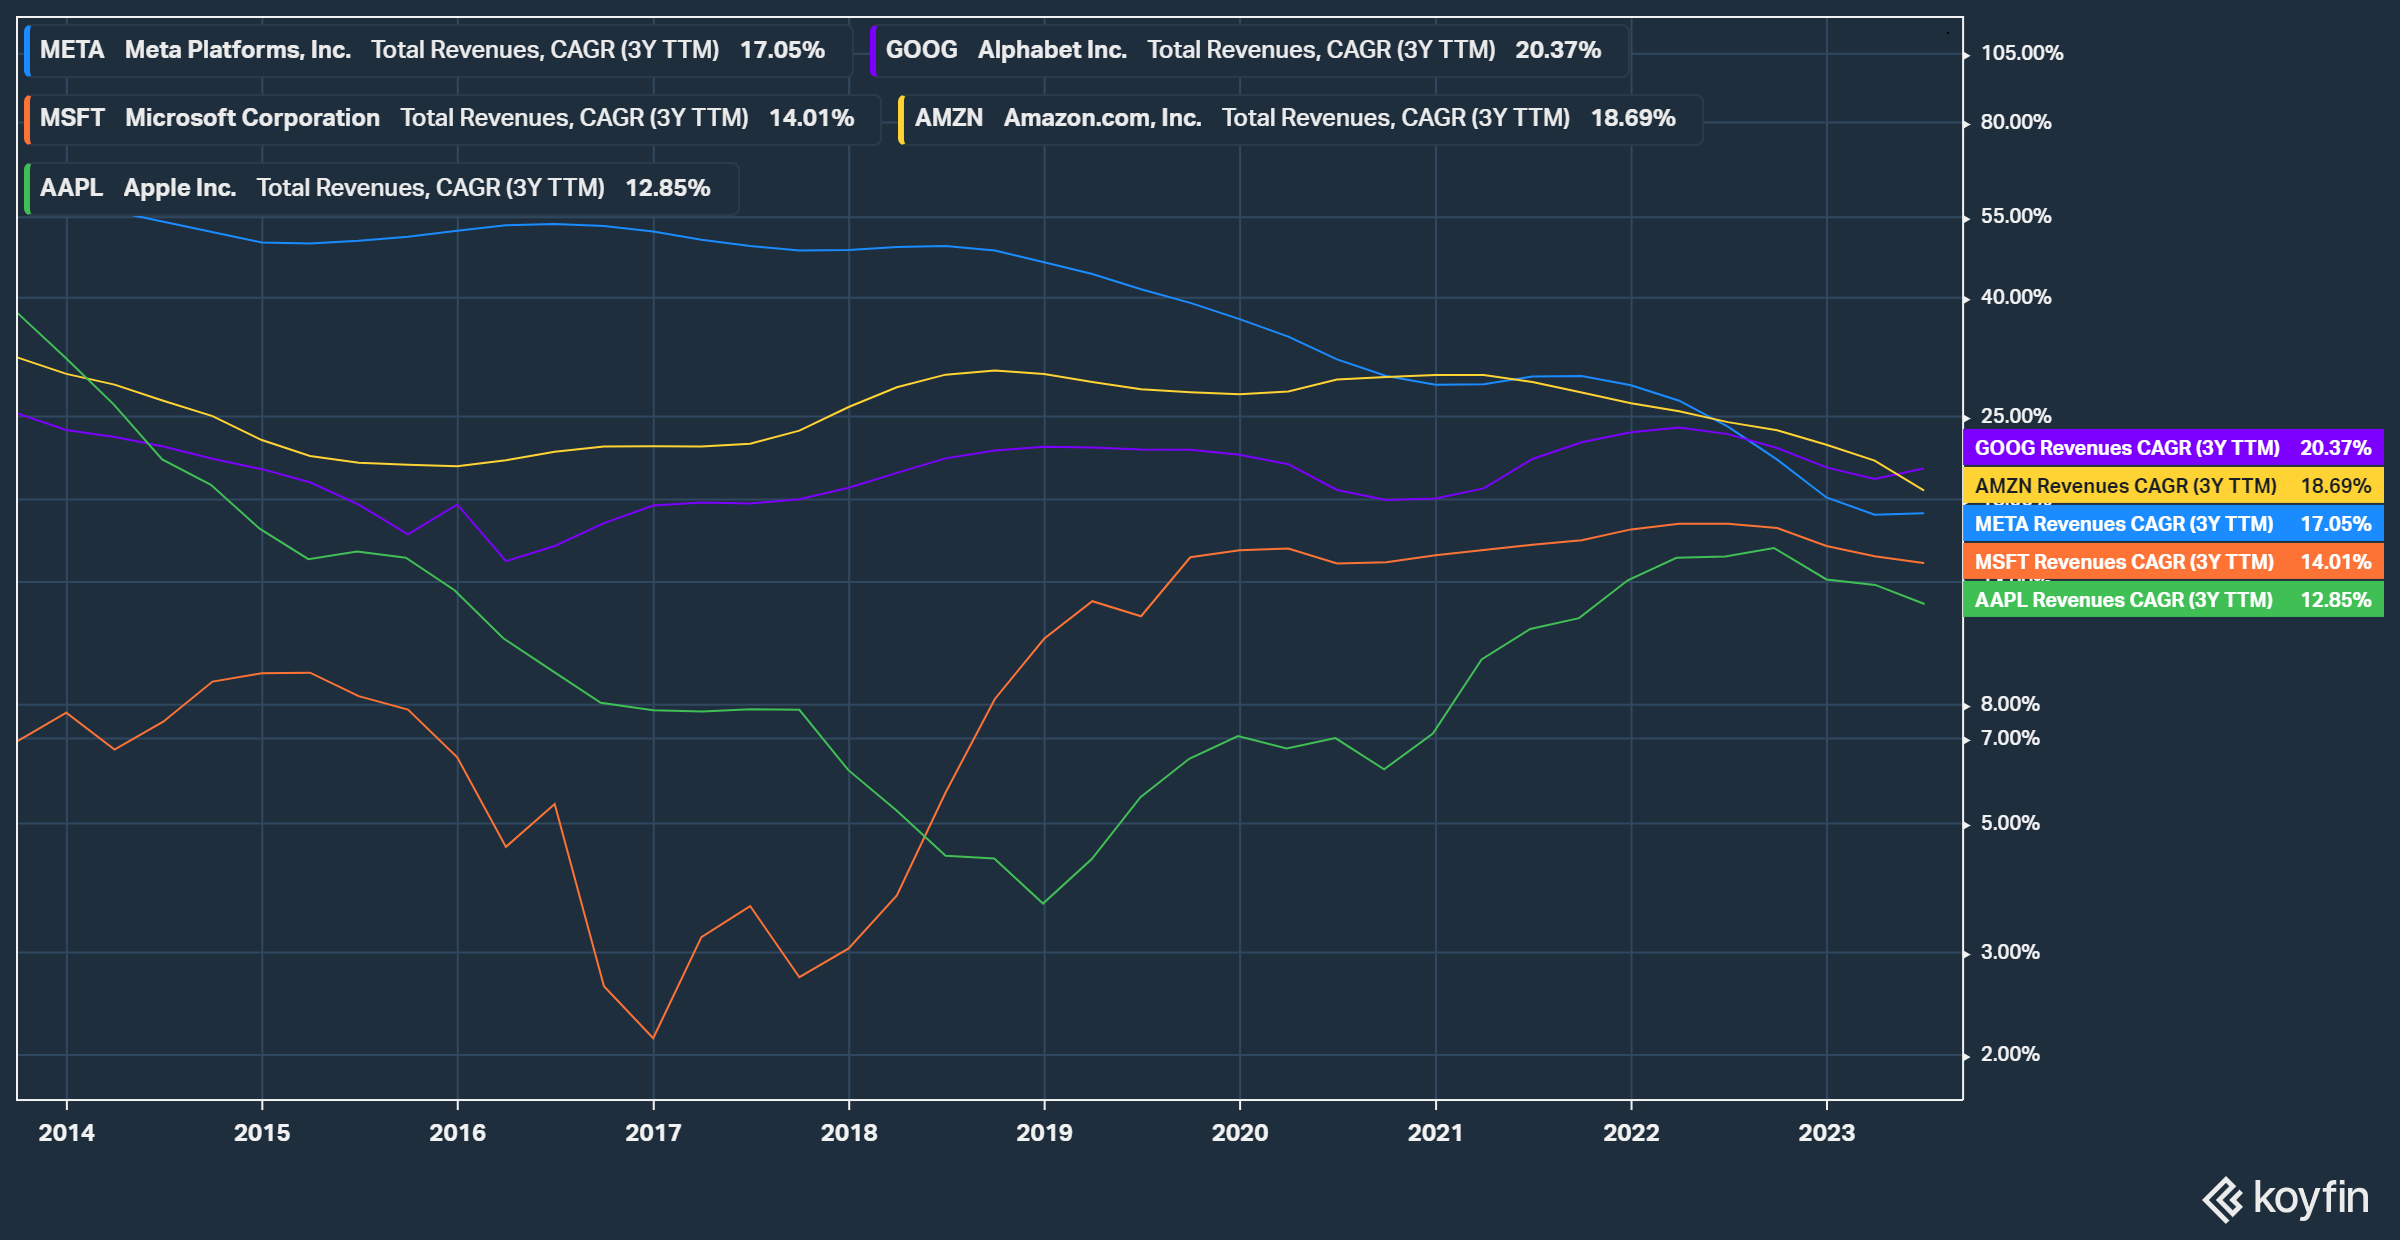
Task: Click the 2014 label on the time axis
Action: coord(66,1133)
